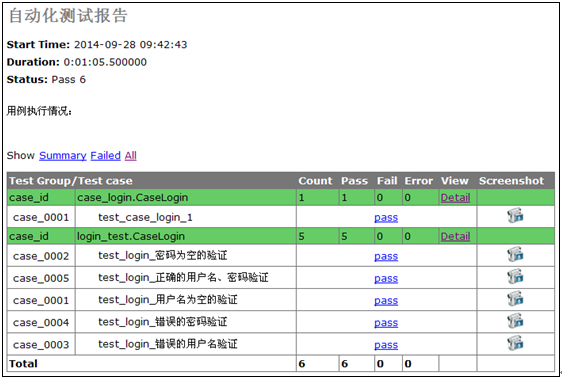Click the Duration value 0:01:05.500000
Viewport: 562px width, 379px height.
tap(105, 62)
